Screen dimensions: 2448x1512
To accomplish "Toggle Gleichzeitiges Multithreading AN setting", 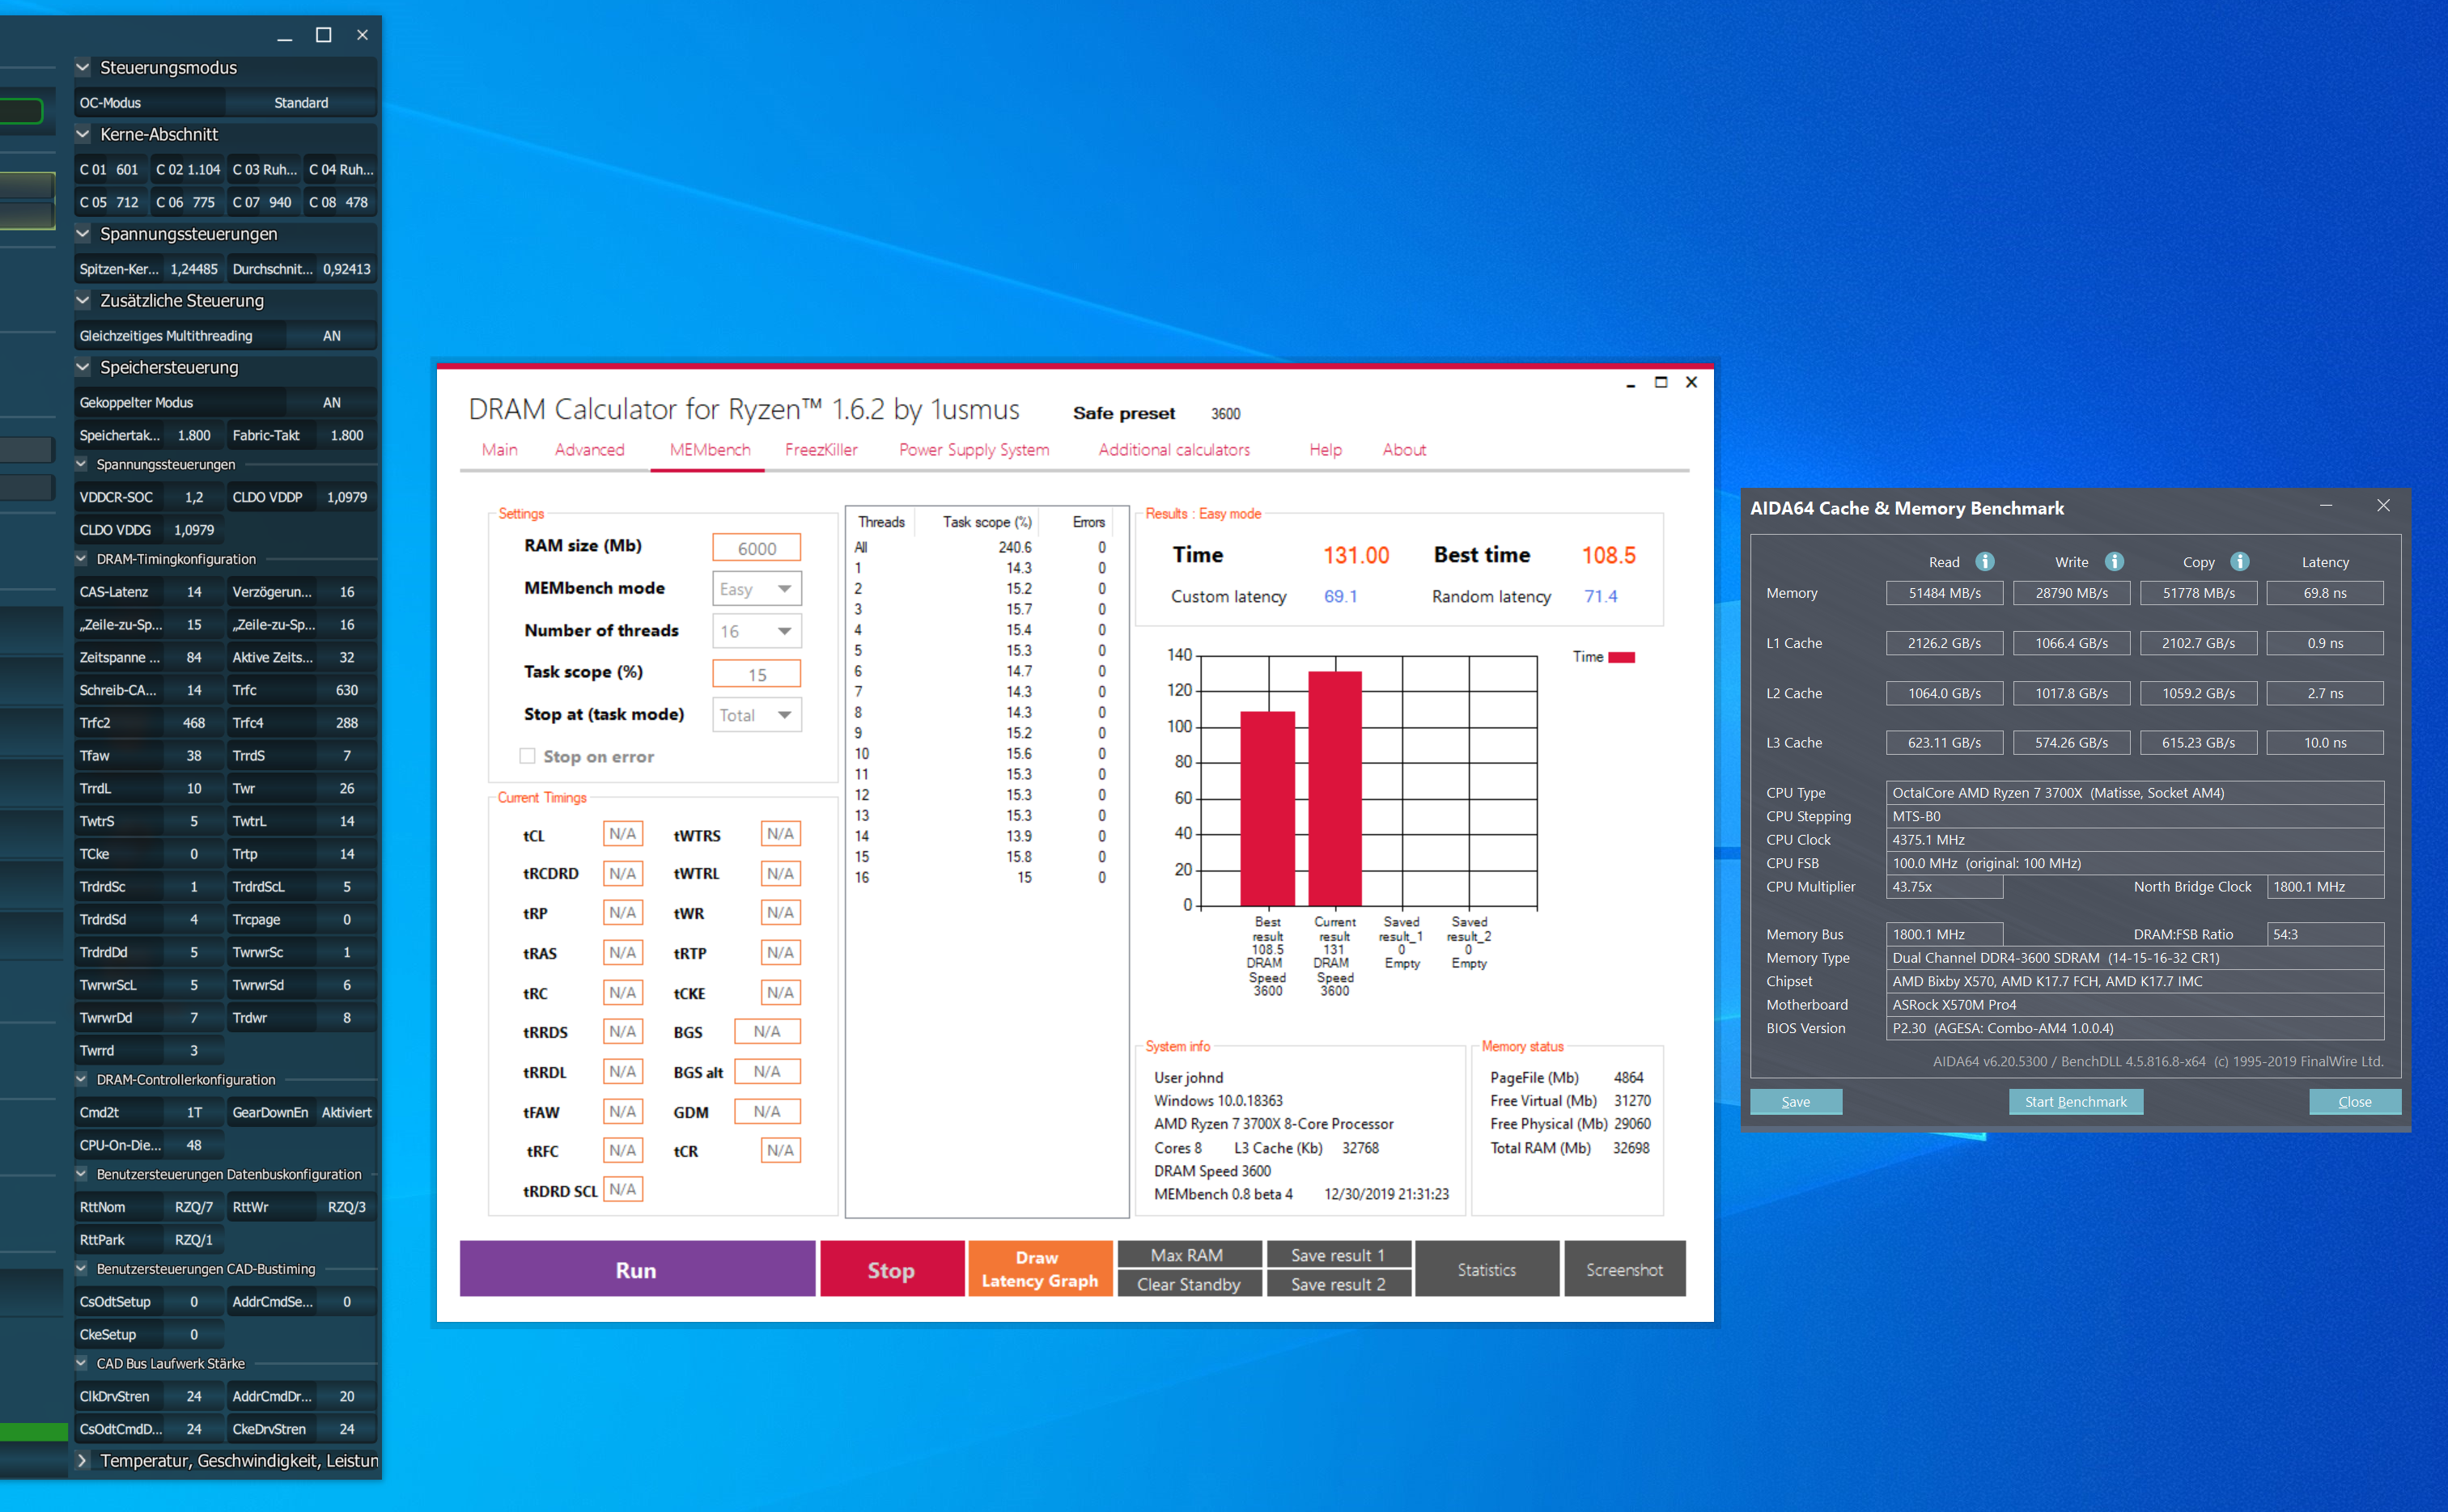I will (331, 336).
